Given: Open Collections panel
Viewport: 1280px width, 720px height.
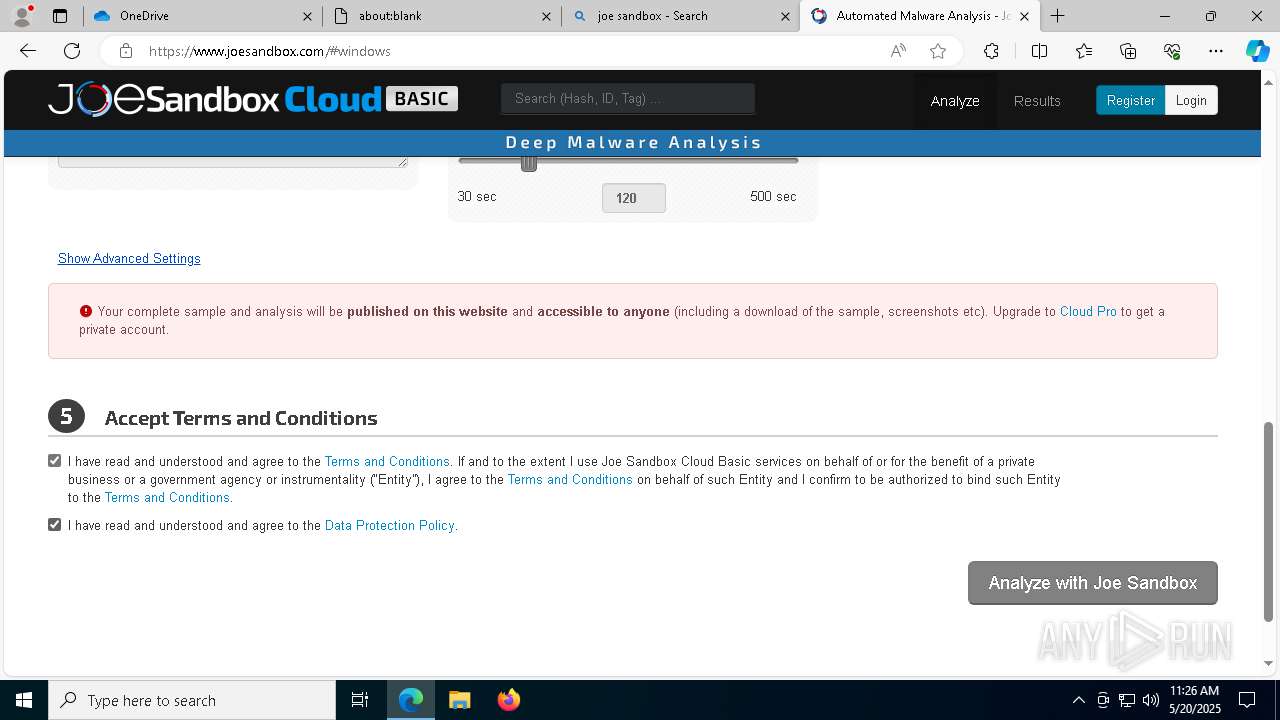Looking at the screenshot, I should pyautogui.click(x=1128, y=51).
